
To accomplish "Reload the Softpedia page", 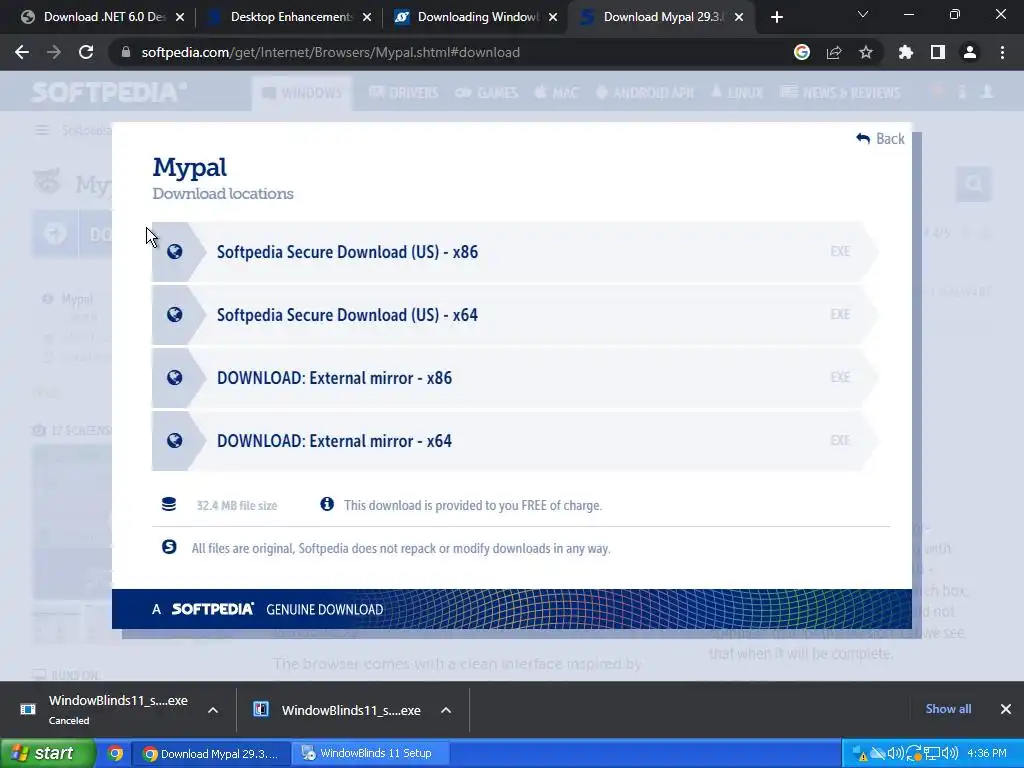I will click(86, 52).
